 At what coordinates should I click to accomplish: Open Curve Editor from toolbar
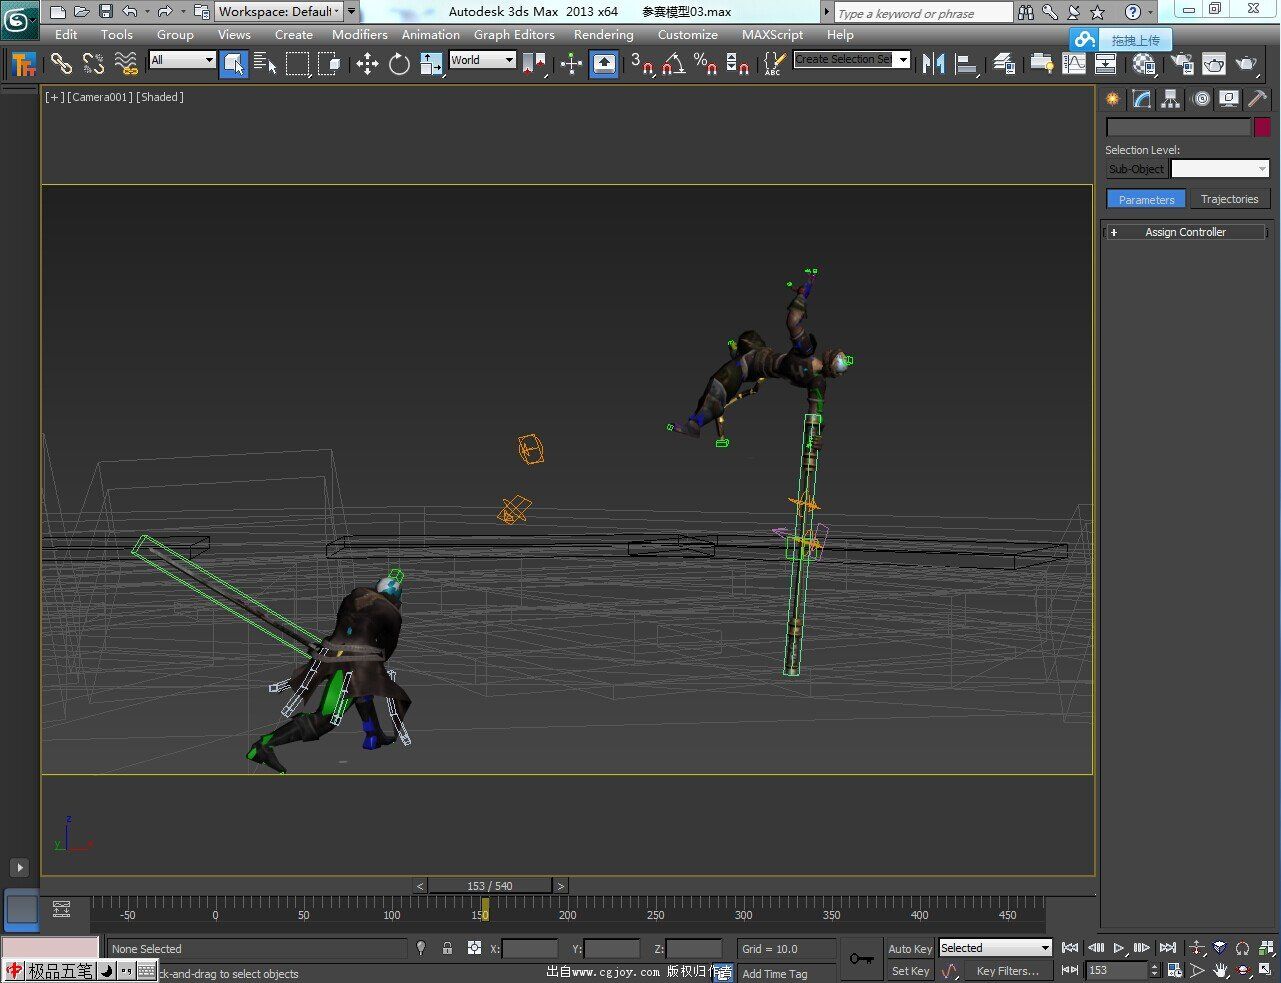click(x=1073, y=64)
